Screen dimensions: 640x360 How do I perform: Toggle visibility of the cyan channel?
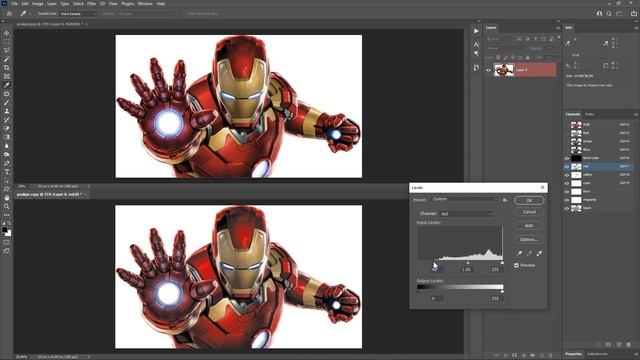567,183
